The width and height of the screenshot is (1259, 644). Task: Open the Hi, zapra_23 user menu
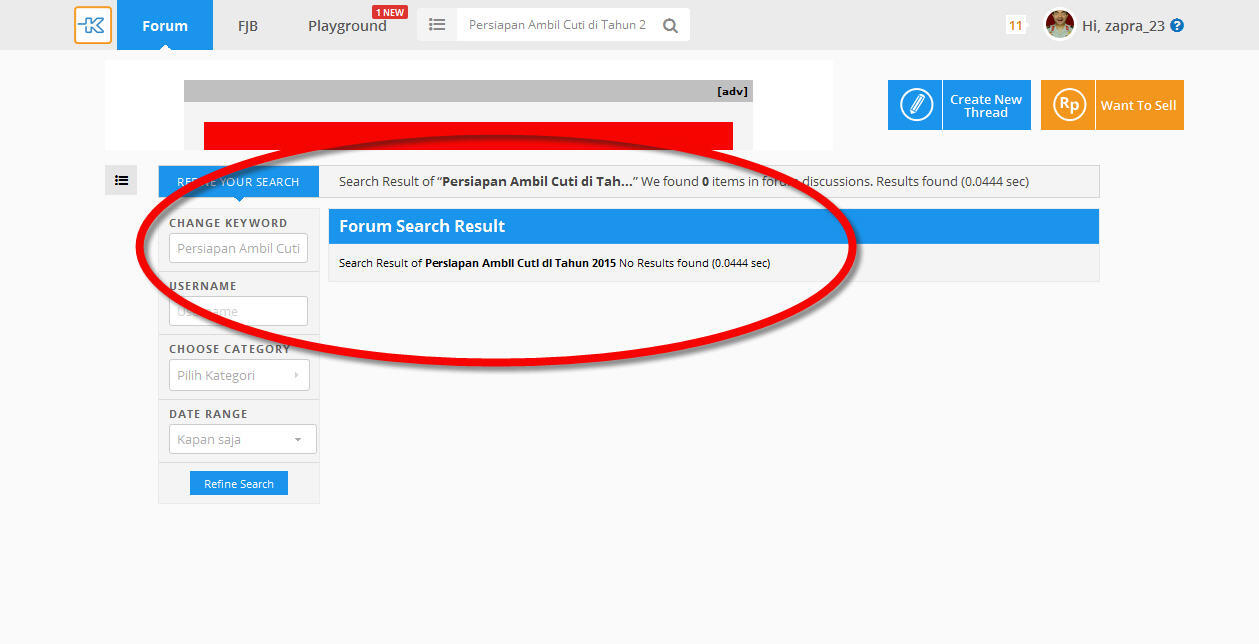click(x=1123, y=26)
